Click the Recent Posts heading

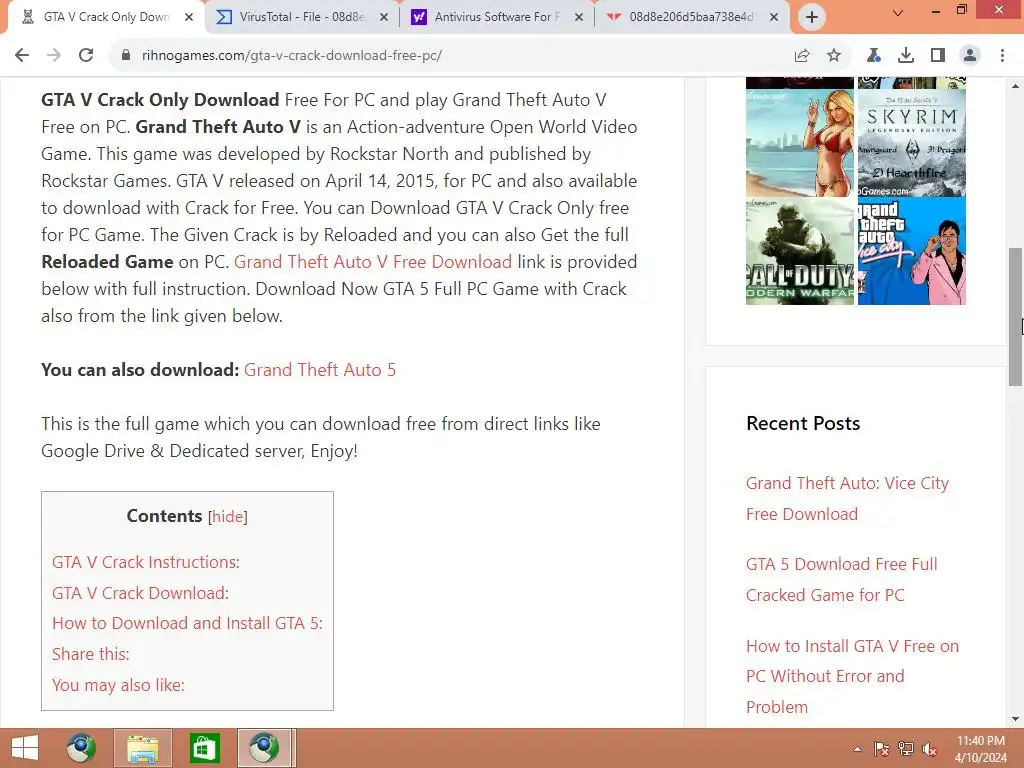(x=803, y=423)
